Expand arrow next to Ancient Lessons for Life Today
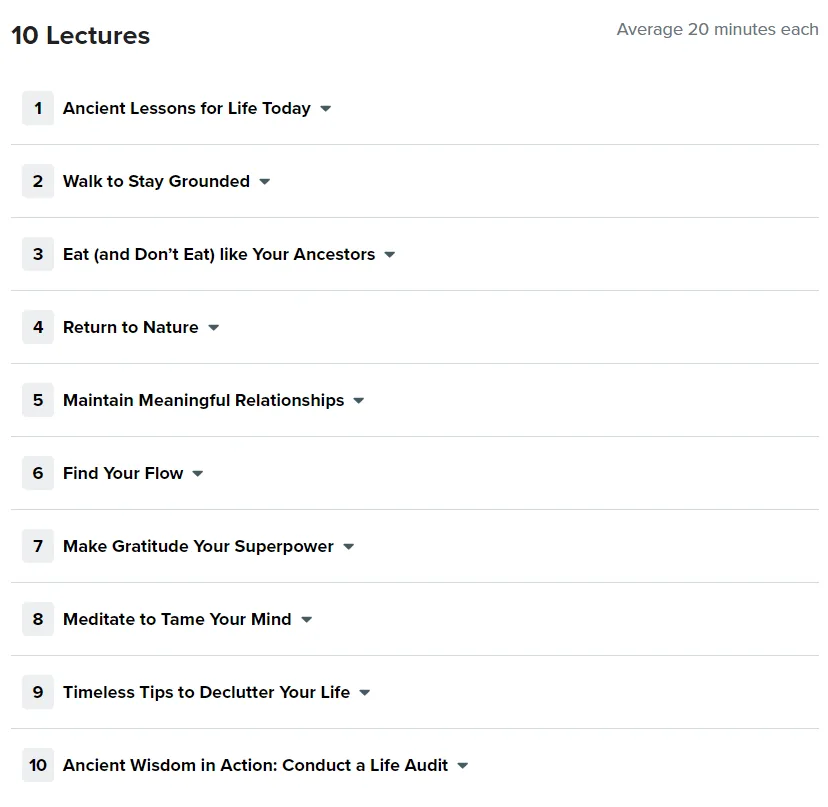 point(326,109)
